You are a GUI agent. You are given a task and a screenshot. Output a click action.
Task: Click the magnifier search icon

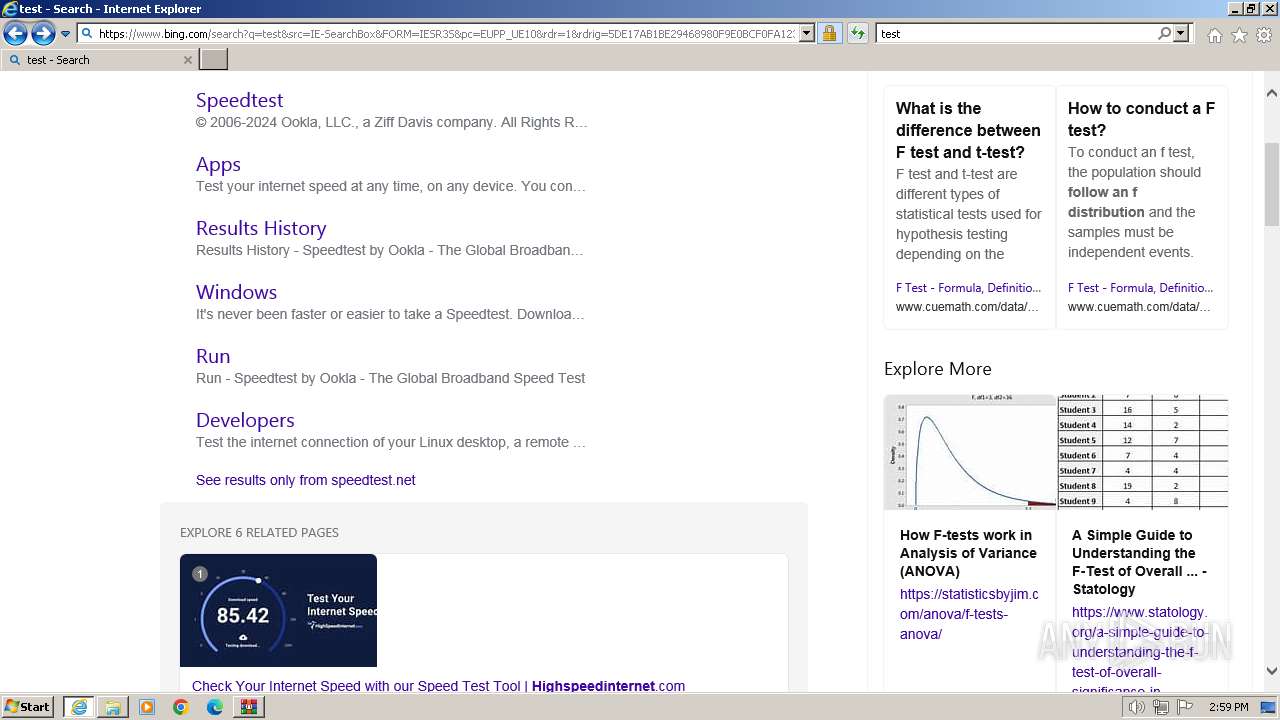1164,34
